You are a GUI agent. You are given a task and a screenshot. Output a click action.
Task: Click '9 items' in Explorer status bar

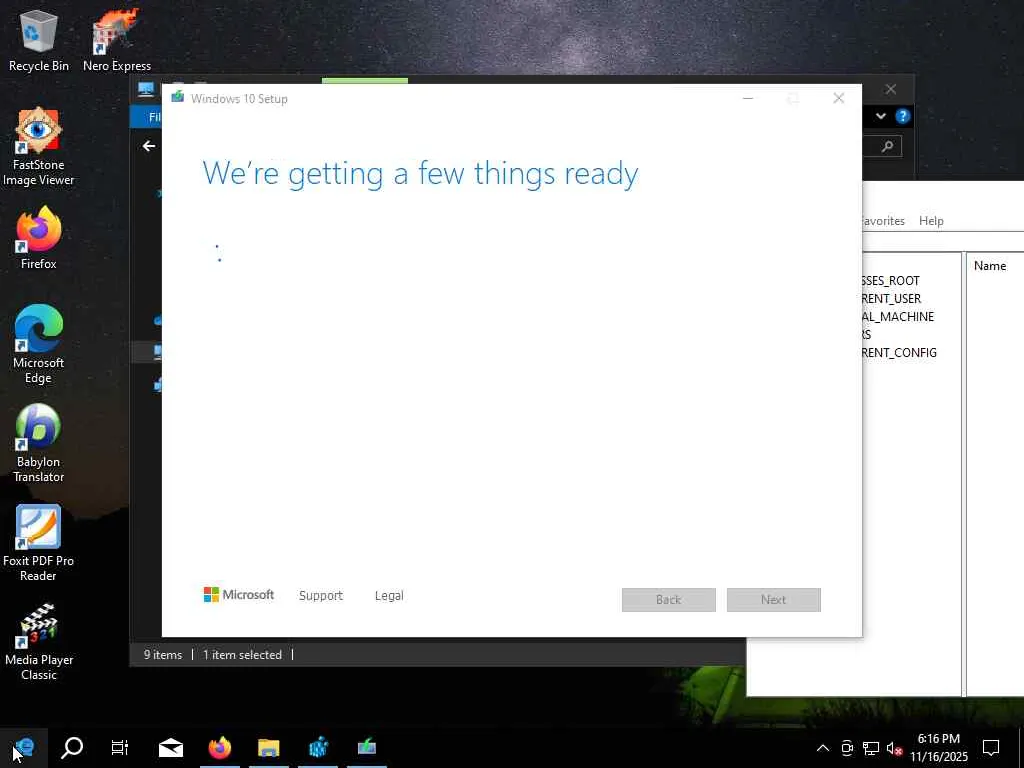163,654
